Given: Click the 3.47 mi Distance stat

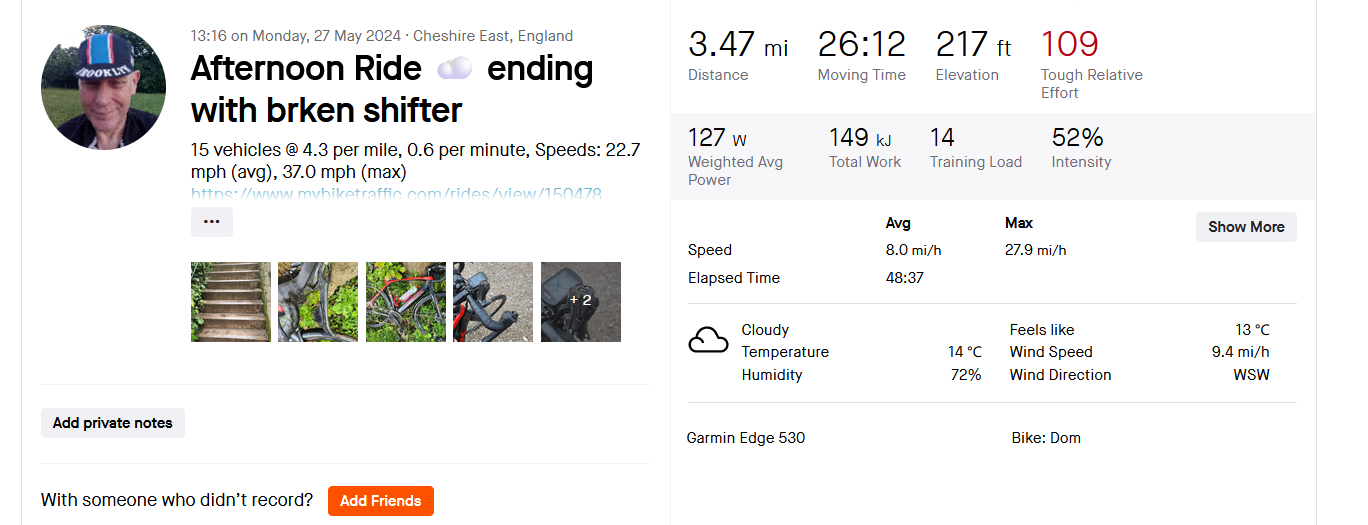Looking at the screenshot, I should coord(738,56).
